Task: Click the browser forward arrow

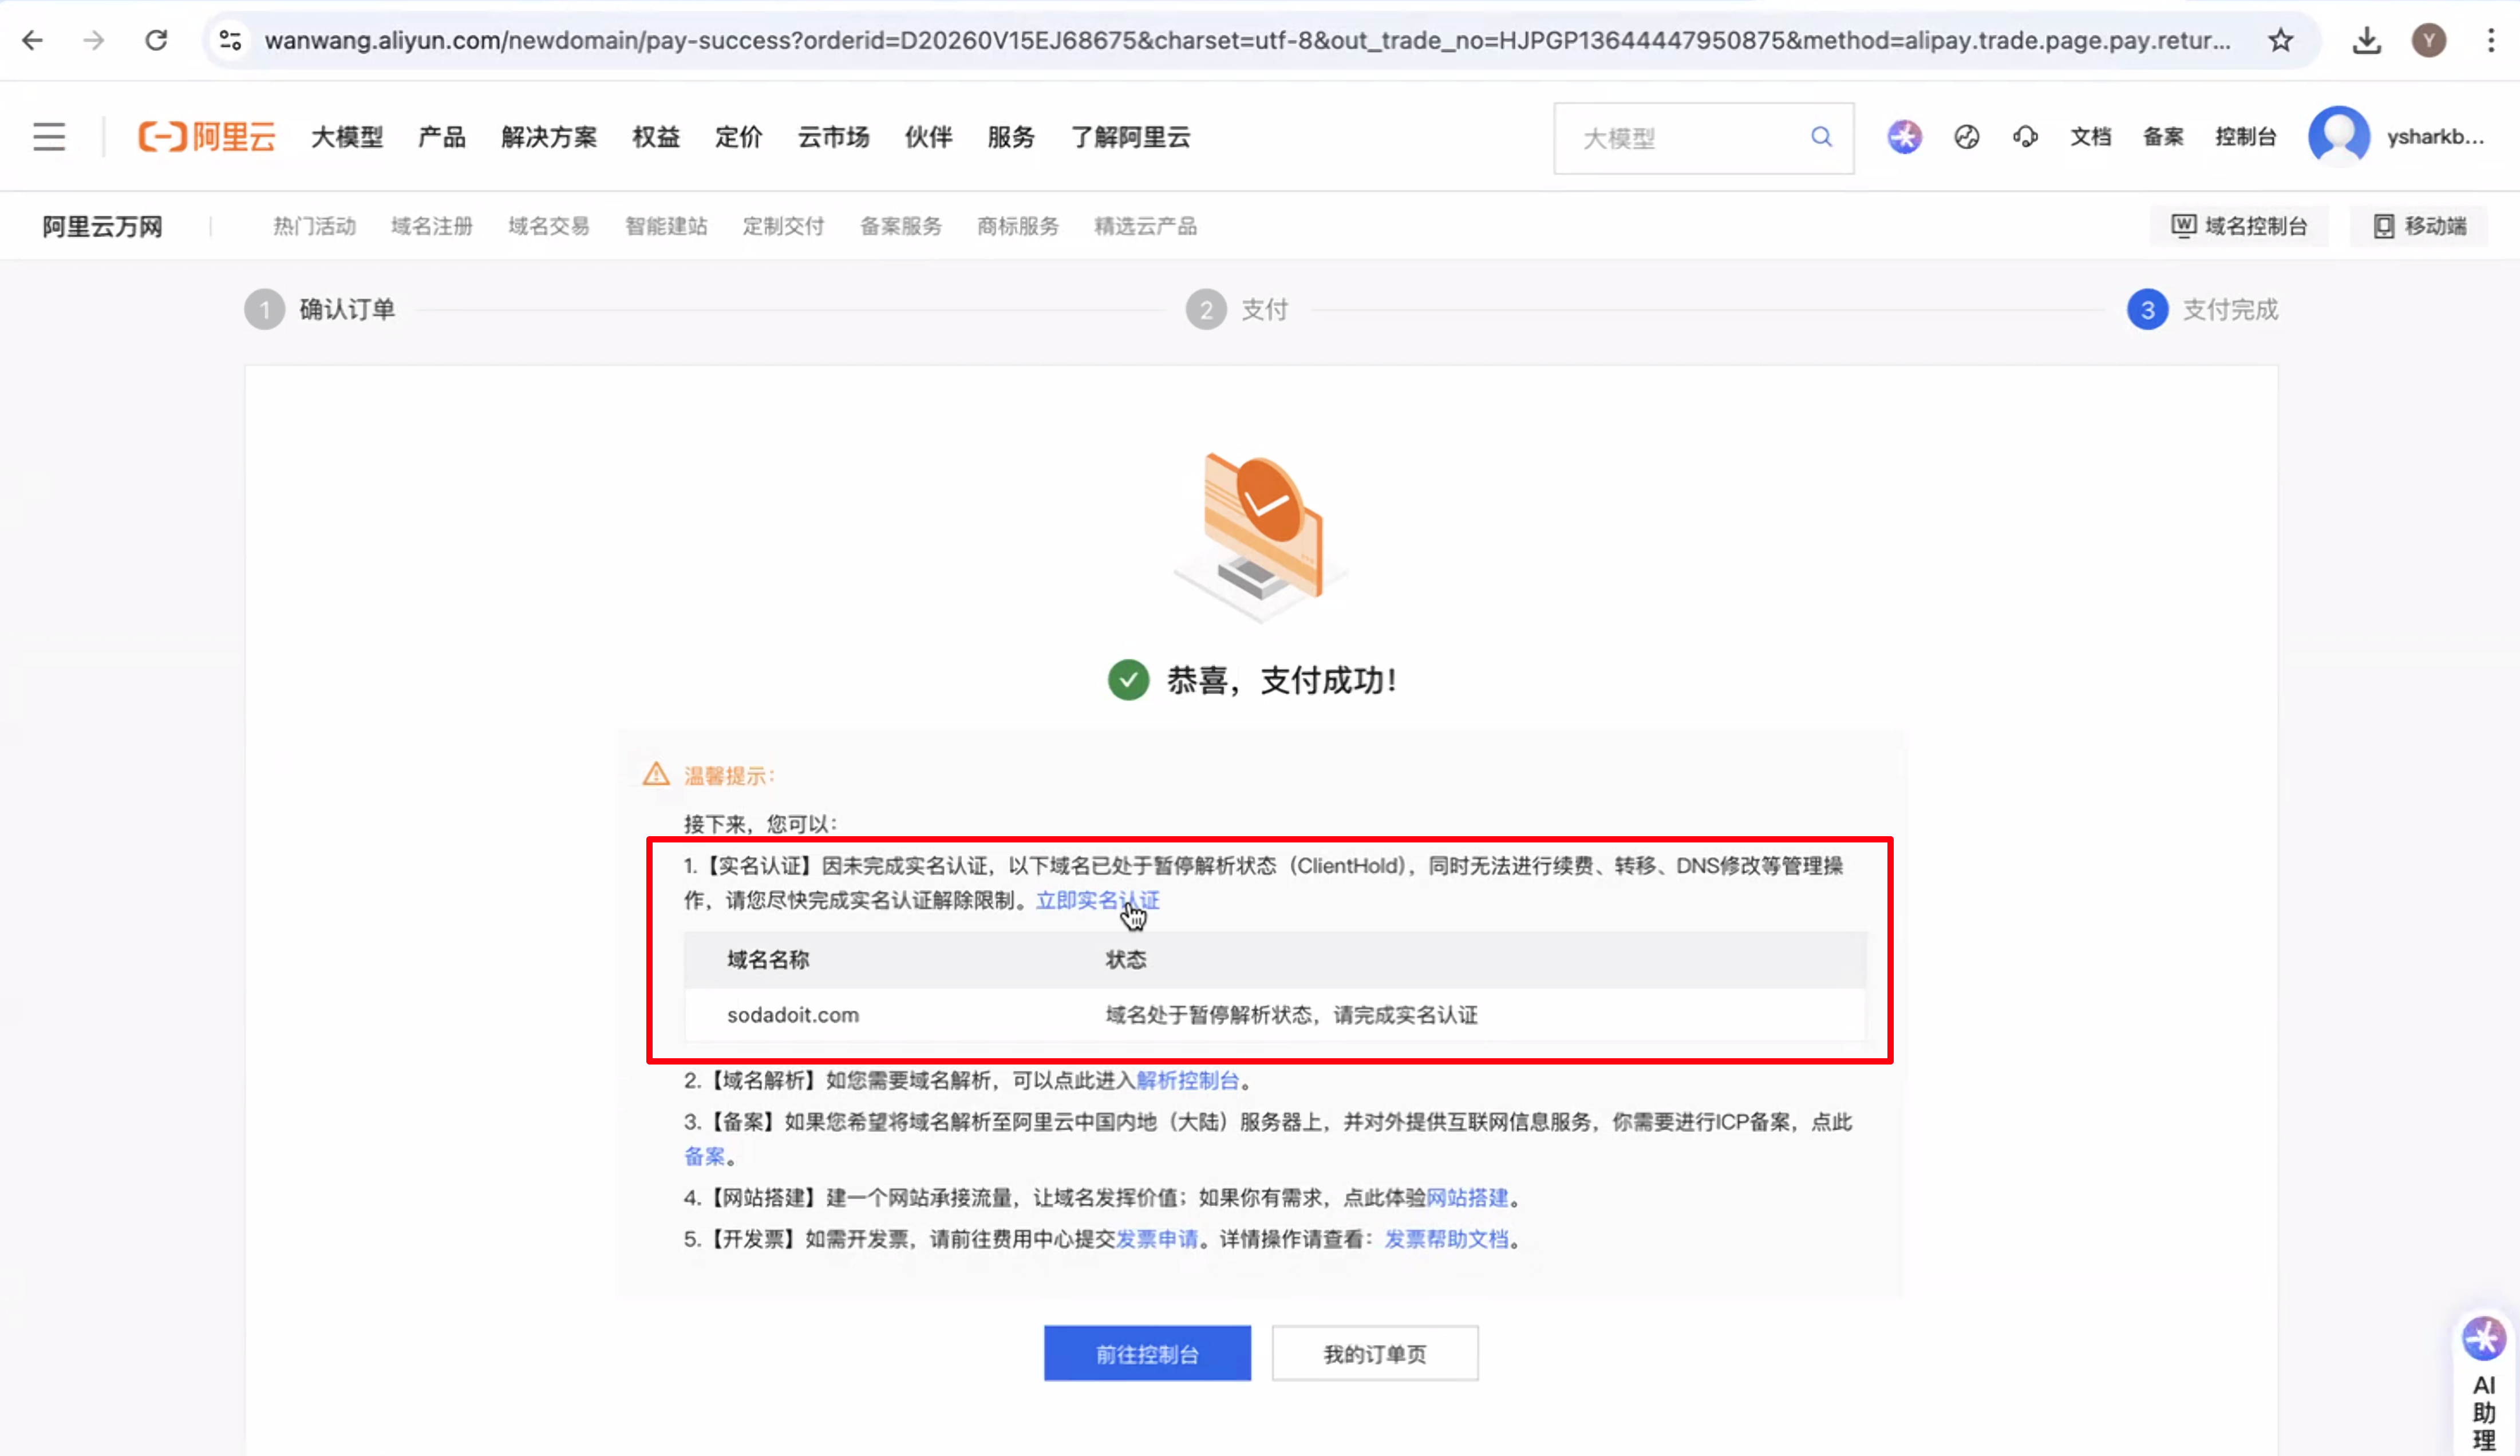Action: coord(94,40)
